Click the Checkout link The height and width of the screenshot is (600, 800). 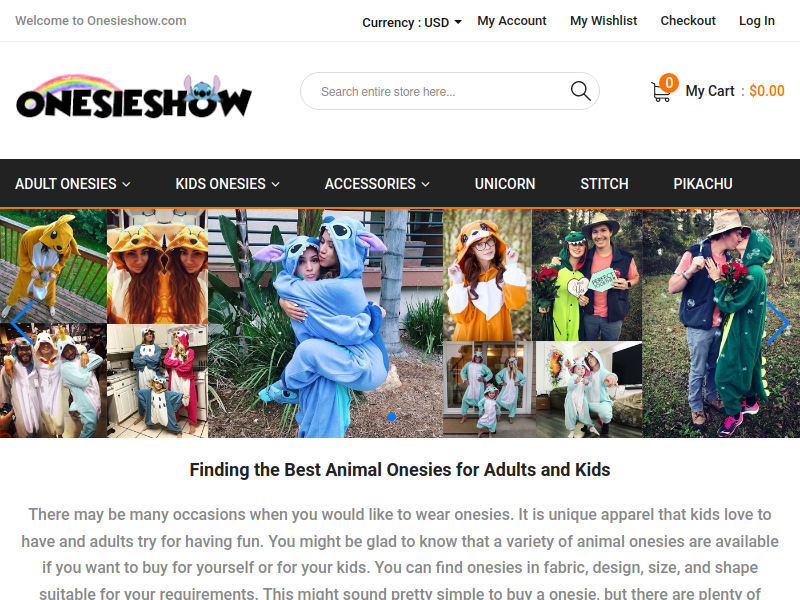click(x=688, y=21)
